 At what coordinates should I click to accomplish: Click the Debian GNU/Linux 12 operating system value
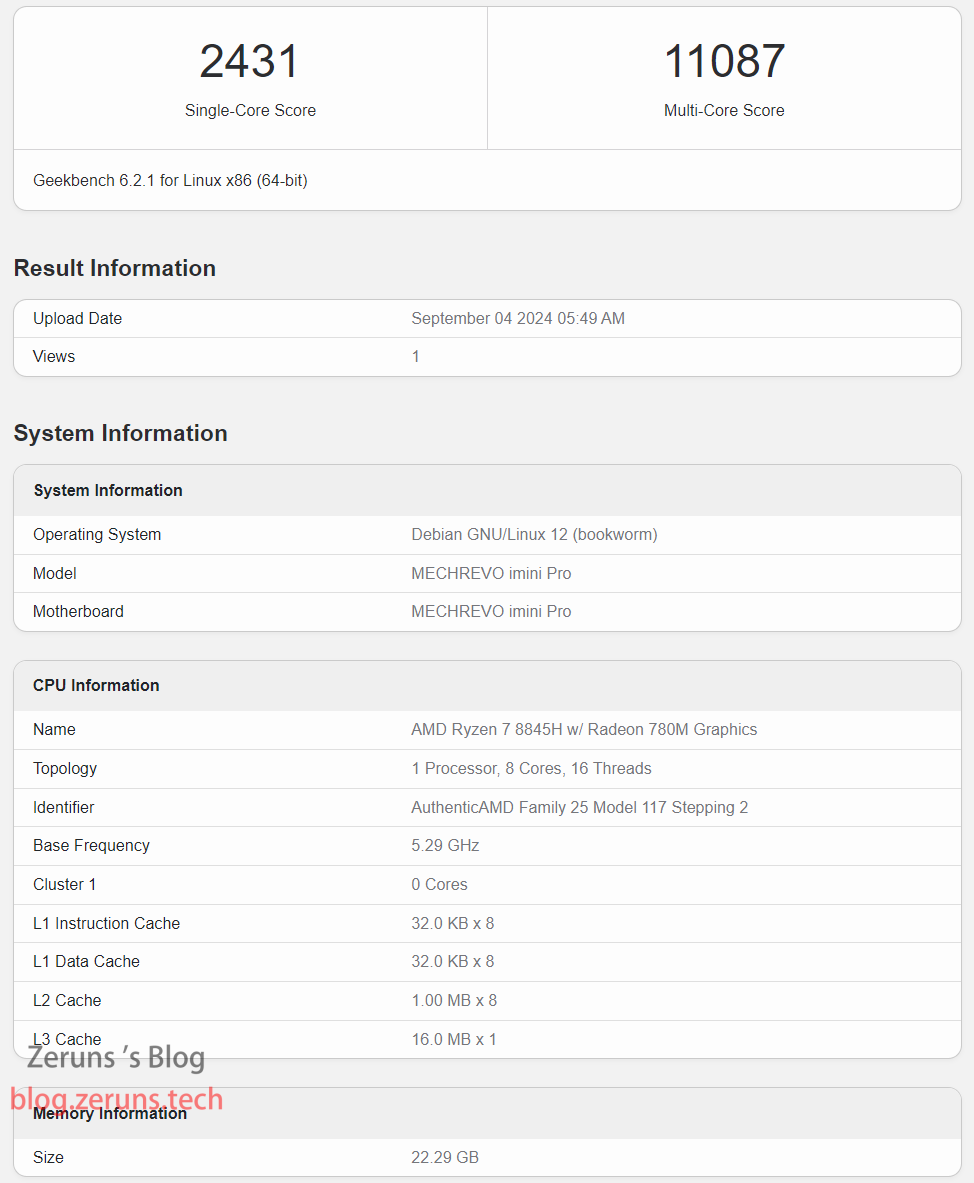pyautogui.click(x=534, y=535)
